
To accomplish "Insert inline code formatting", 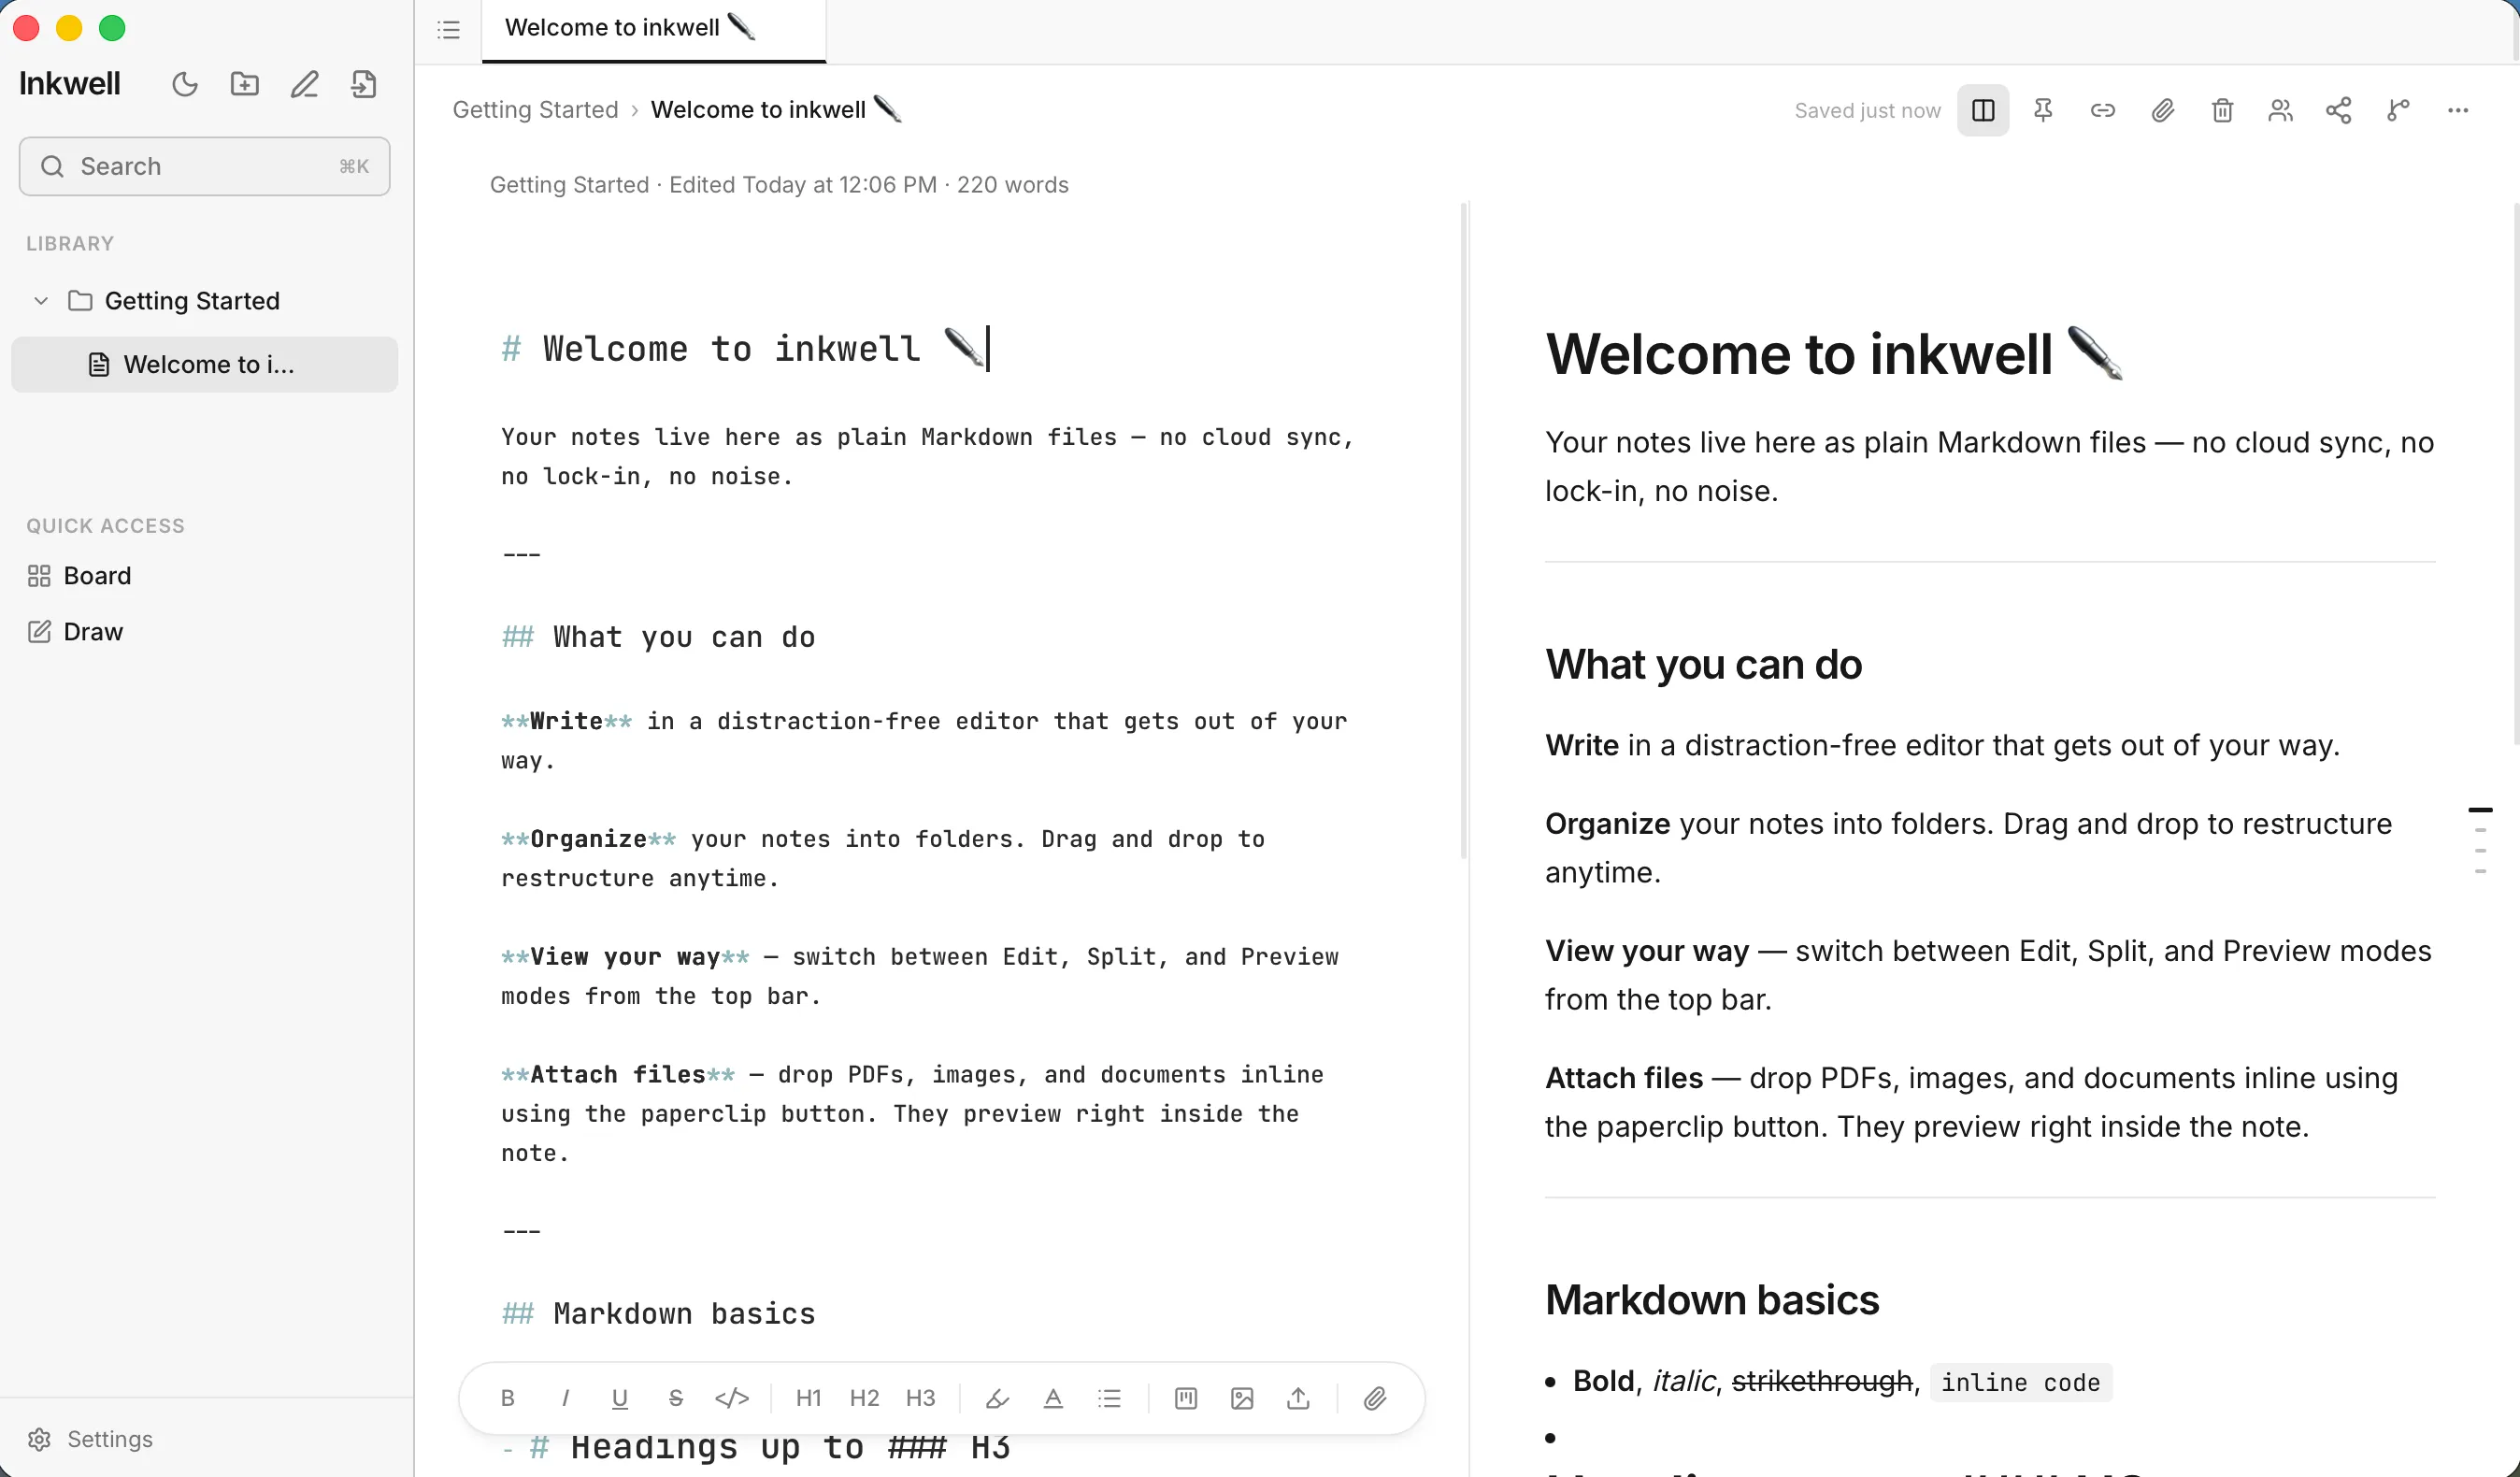I will [732, 1398].
